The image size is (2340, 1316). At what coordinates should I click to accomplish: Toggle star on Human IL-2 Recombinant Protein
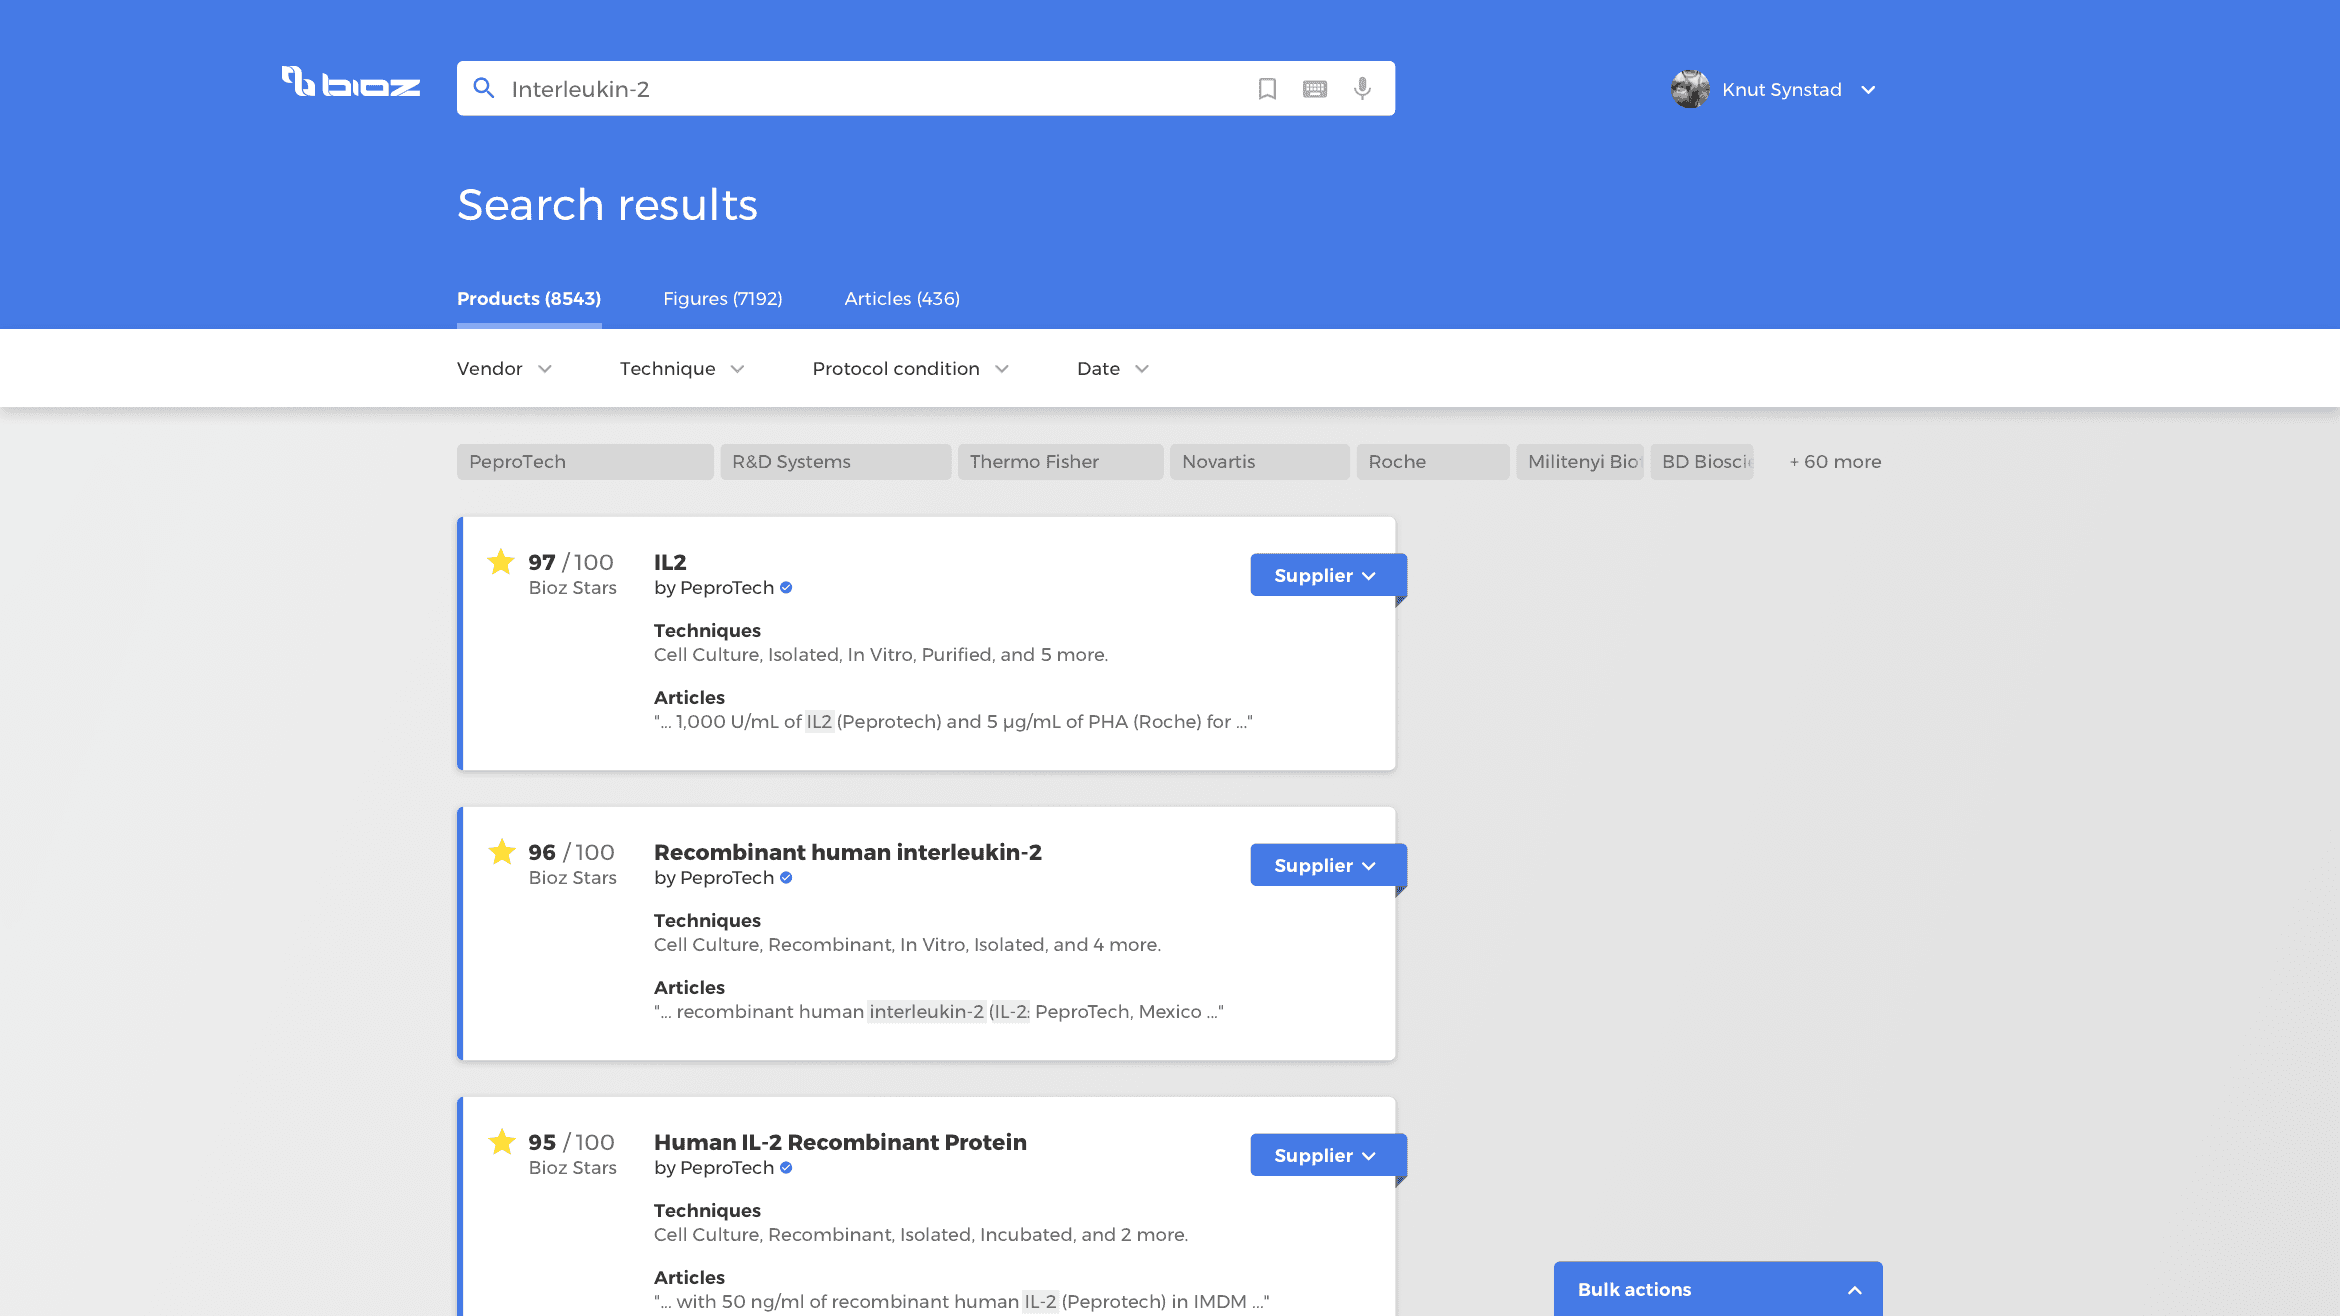click(x=501, y=1142)
